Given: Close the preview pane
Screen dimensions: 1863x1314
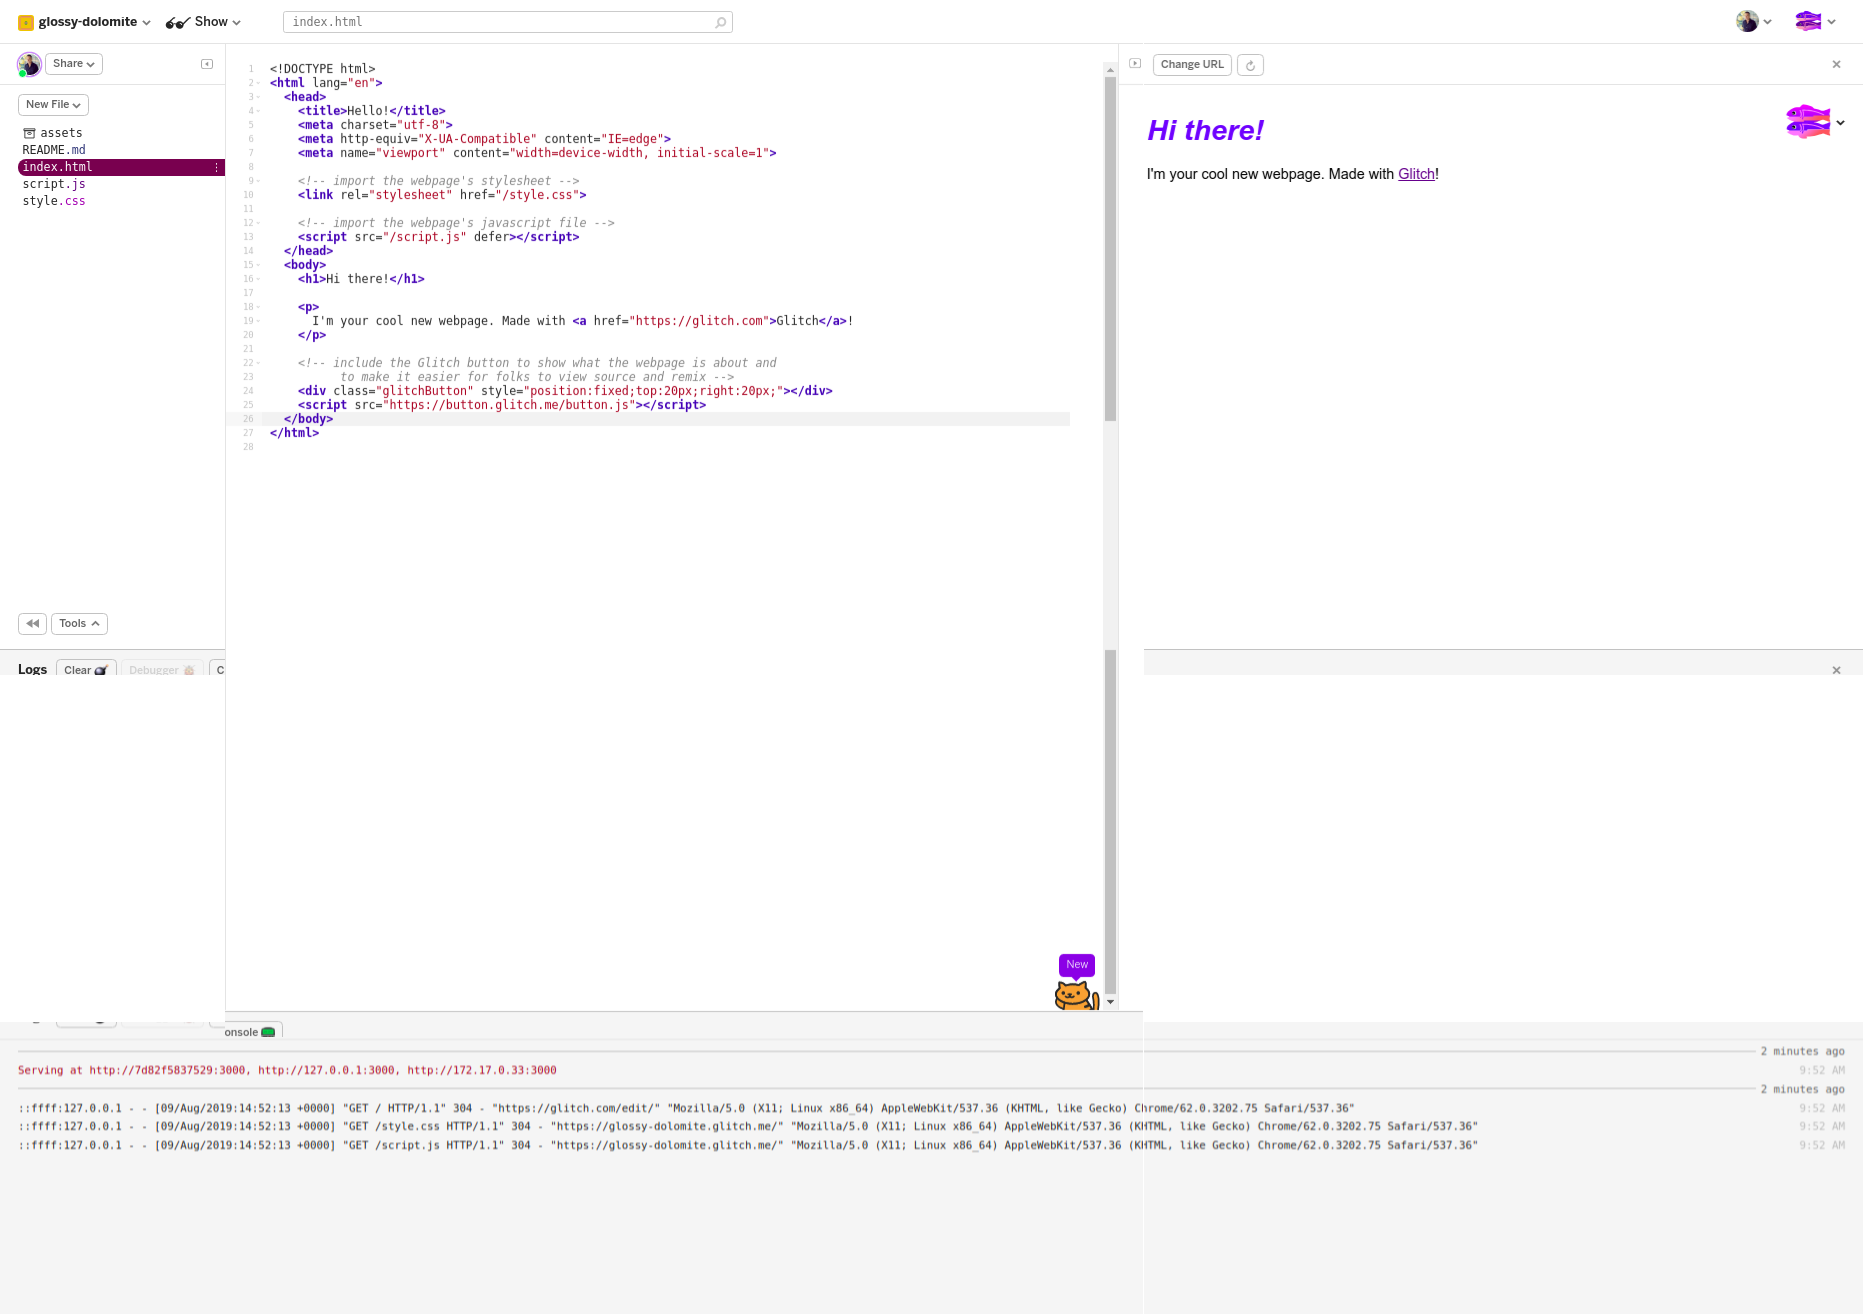Looking at the screenshot, I should (1836, 65).
